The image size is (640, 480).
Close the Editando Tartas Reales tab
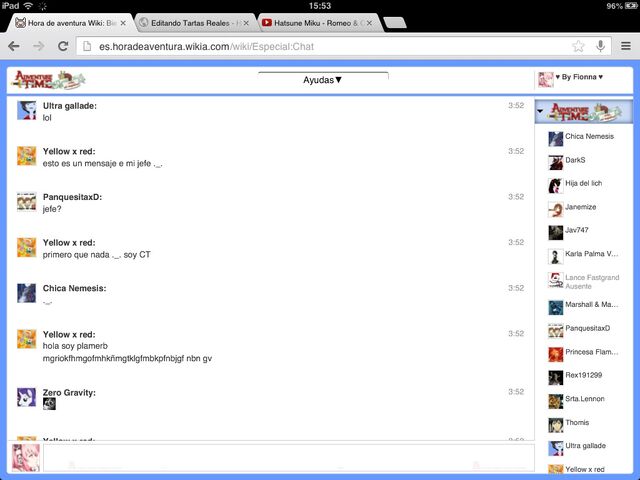click(x=246, y=23)
